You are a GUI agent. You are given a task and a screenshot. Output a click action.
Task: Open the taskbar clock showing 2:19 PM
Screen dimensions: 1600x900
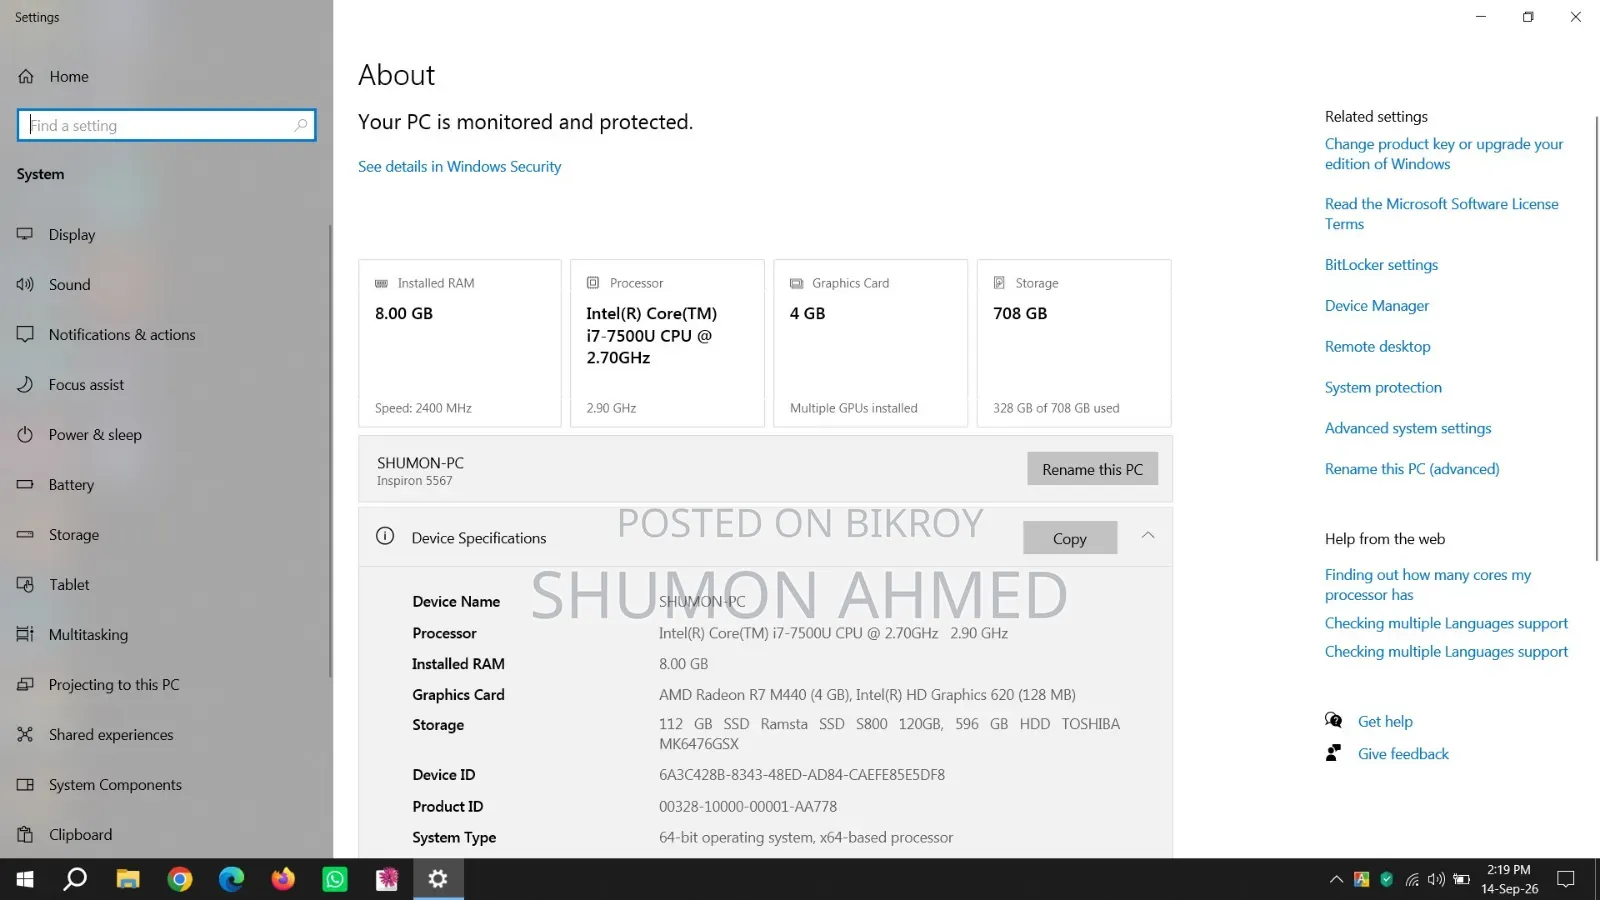1509,879
